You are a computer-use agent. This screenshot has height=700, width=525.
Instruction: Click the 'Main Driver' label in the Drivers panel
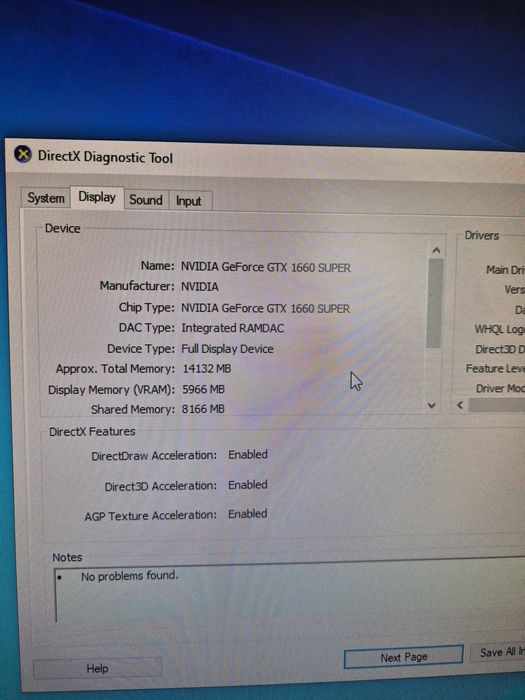(x=505, y=270)
